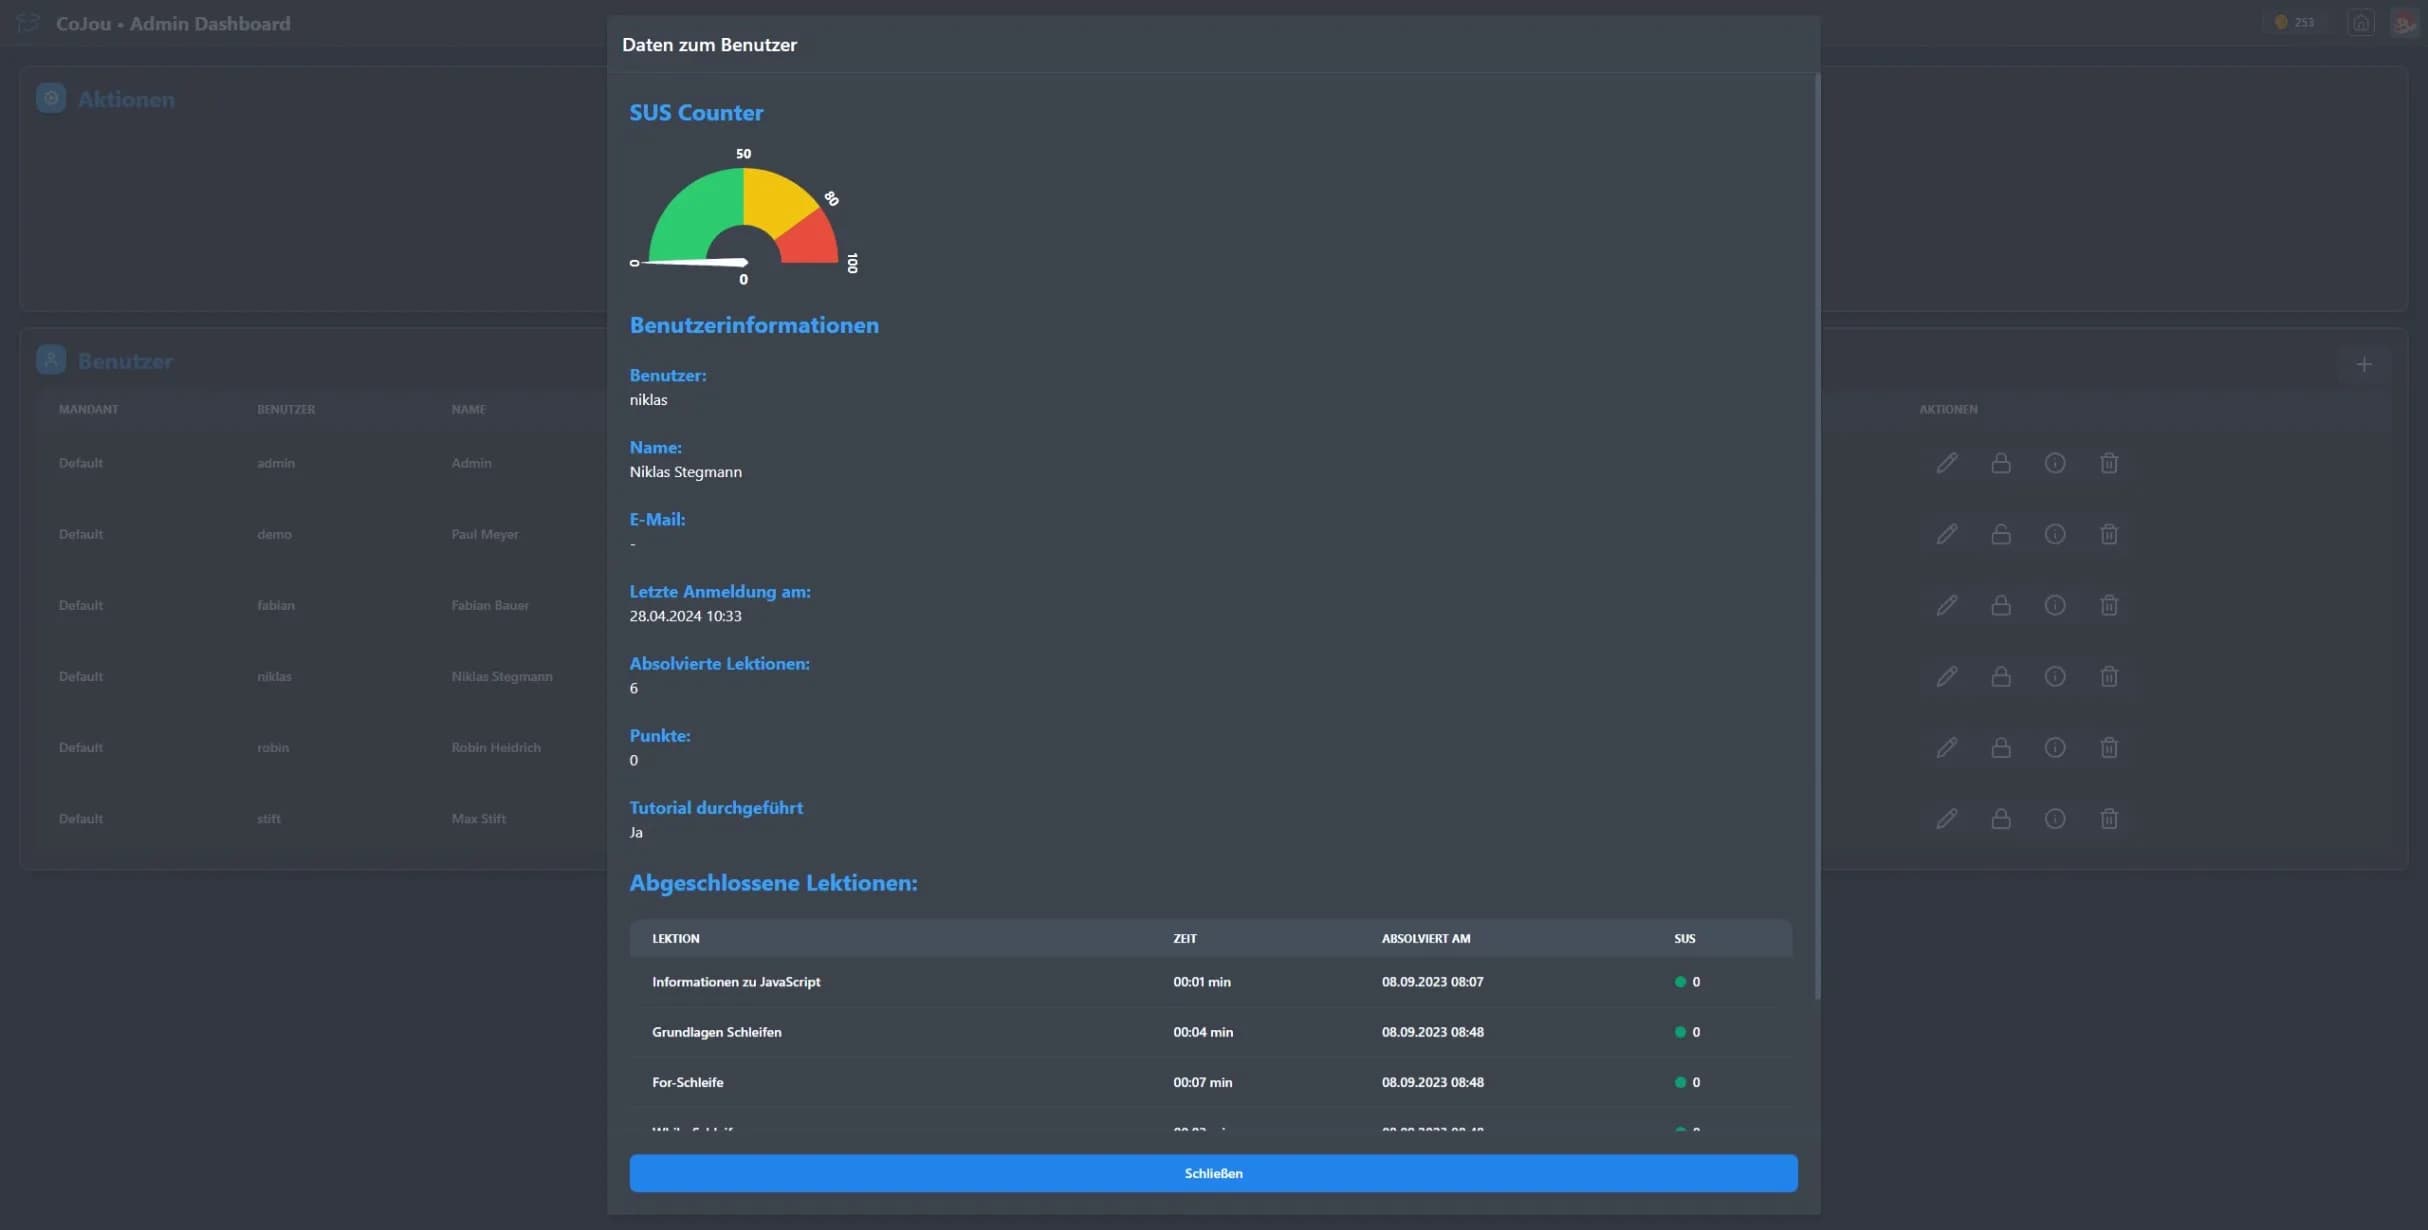Open the info icon for fabian user
This screenshot has height=1230, width=2428.
pos(2054,605)
